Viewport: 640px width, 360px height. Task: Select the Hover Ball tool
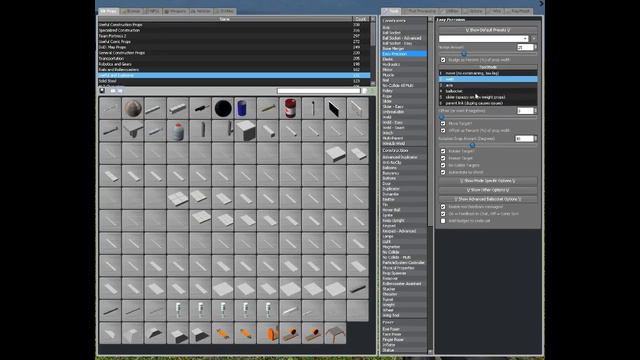pos(404,210)
